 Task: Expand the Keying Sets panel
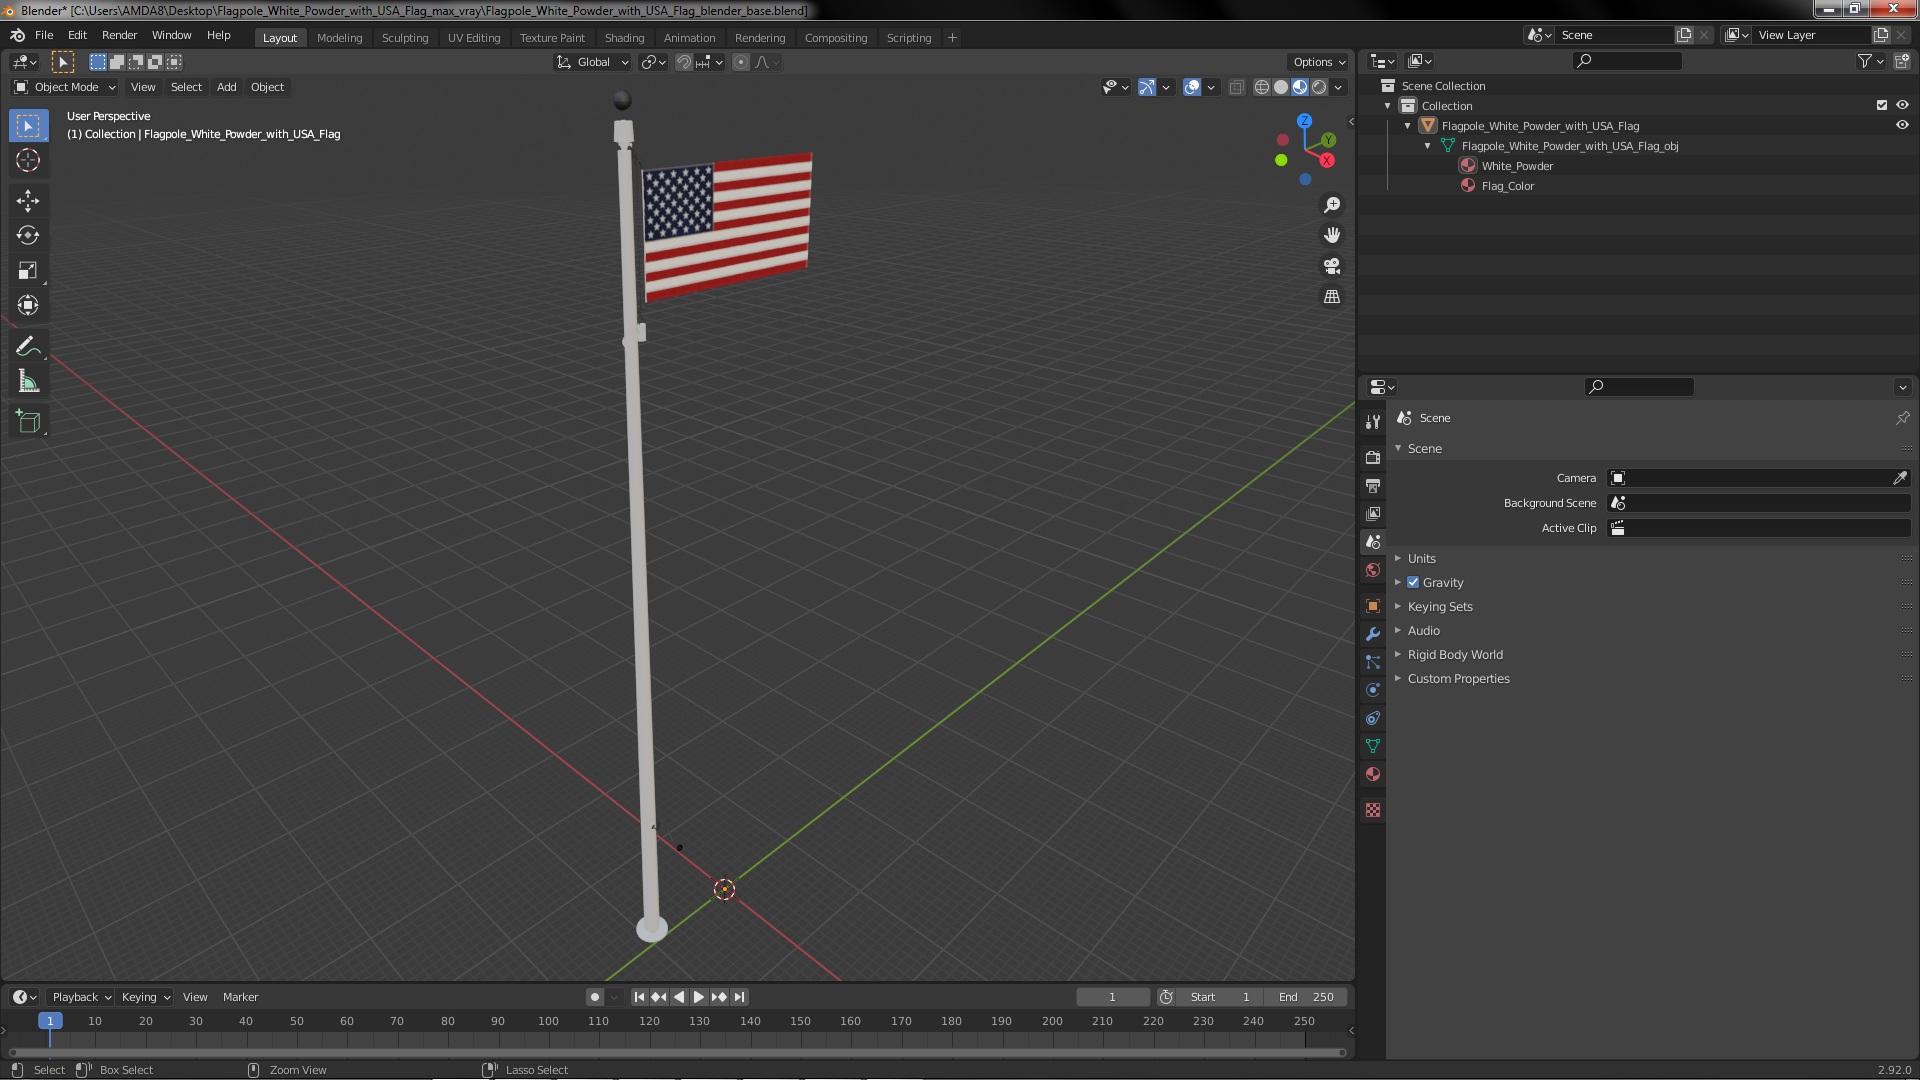click(1440, 607)
